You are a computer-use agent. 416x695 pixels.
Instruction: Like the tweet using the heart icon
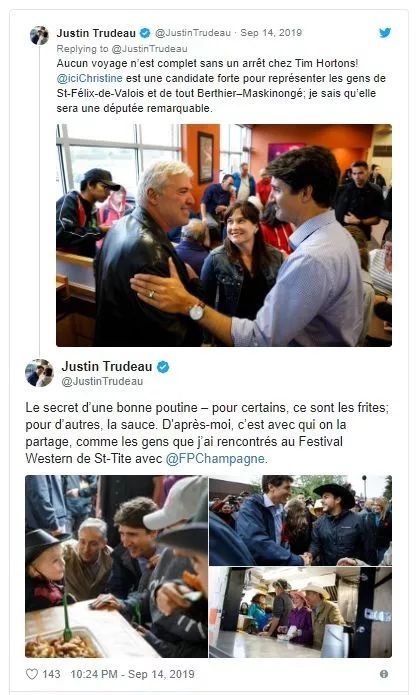click(32, 674)
